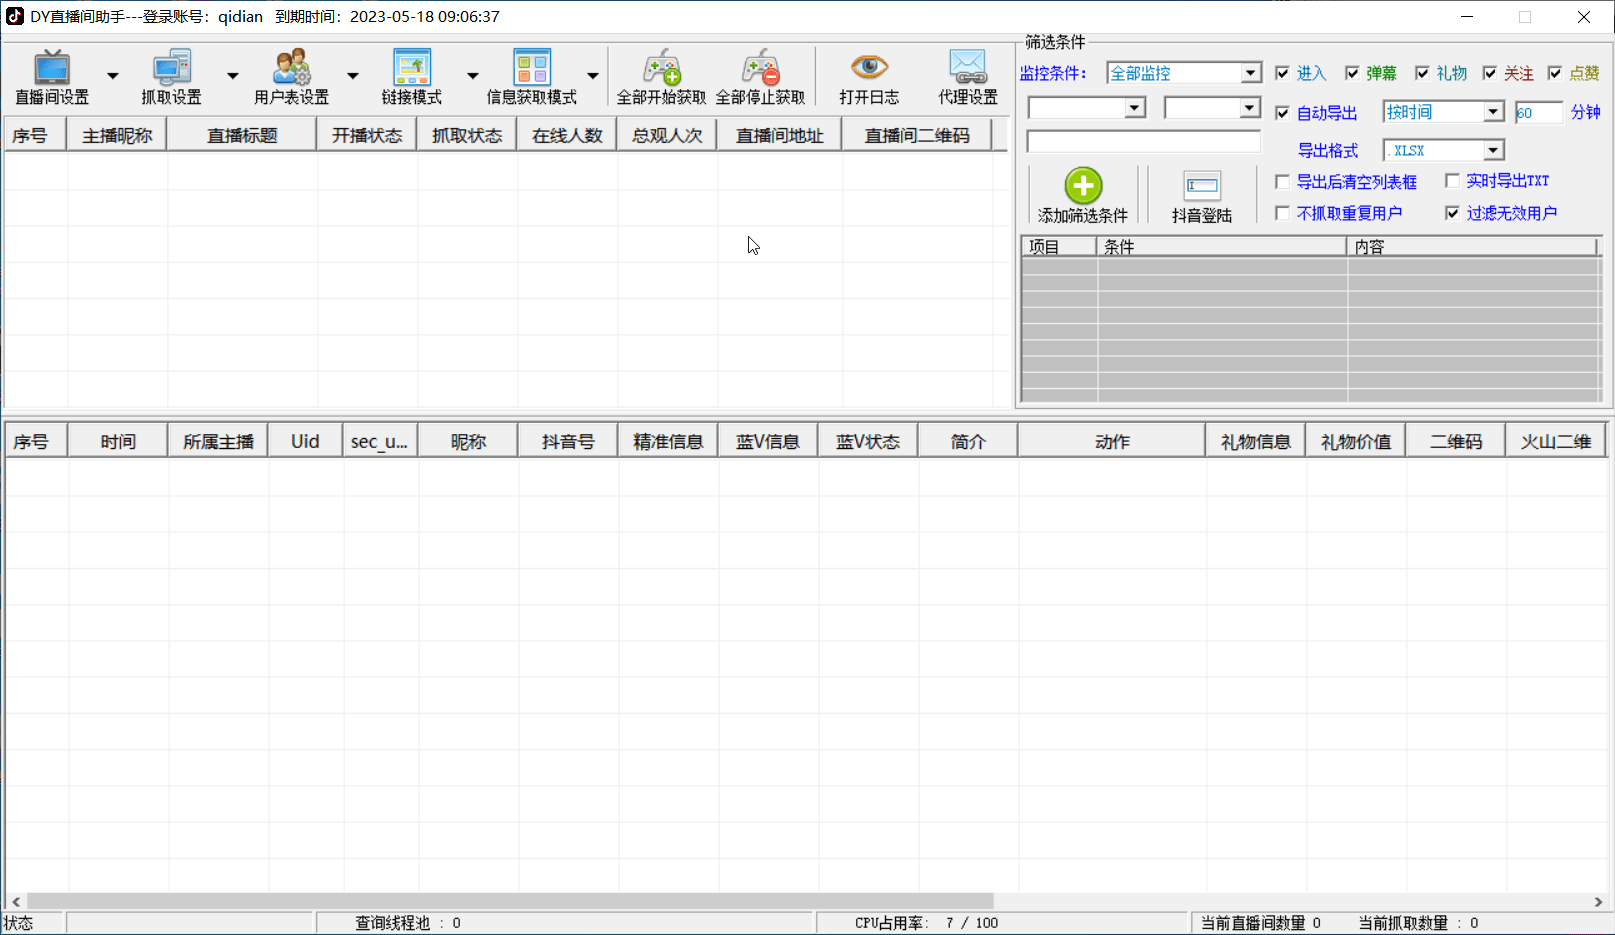Click 精准信息 column header

[668, 441]
